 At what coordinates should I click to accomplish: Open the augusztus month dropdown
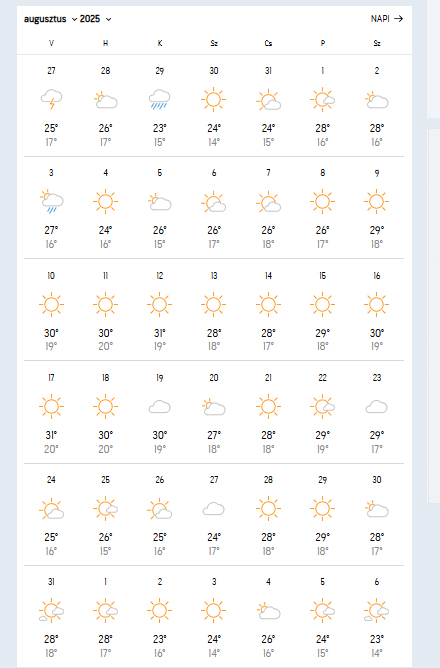[x=50, y=19]
